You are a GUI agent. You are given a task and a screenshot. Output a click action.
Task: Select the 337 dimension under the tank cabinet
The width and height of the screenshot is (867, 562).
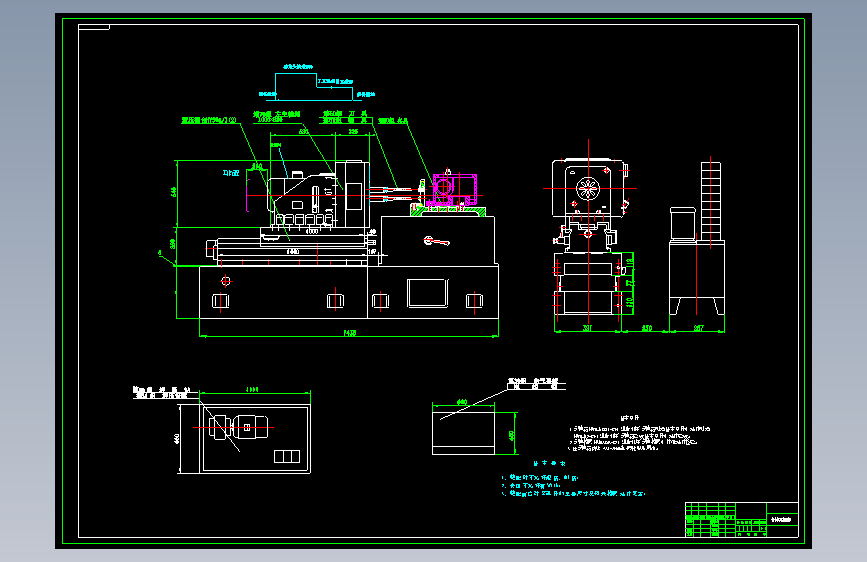[x=699, y=328]
